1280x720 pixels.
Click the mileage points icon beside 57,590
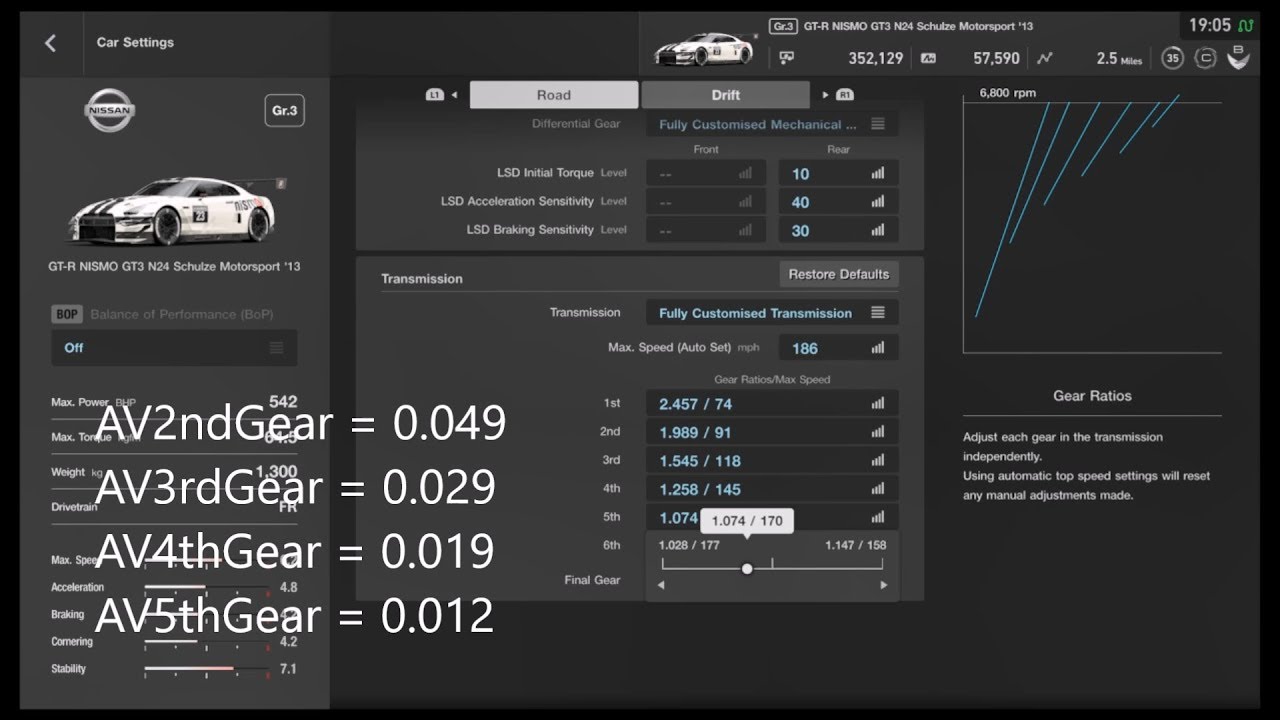(929, 58)
